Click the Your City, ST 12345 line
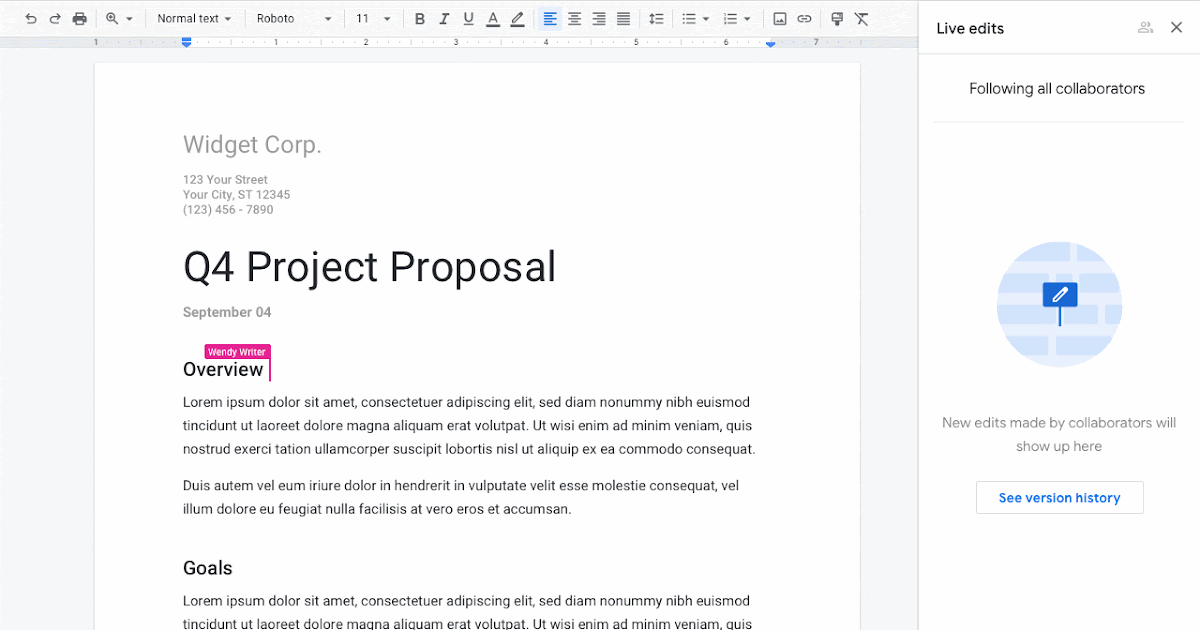The width and height of the screenshot is (1200, 630). point(237,195)
